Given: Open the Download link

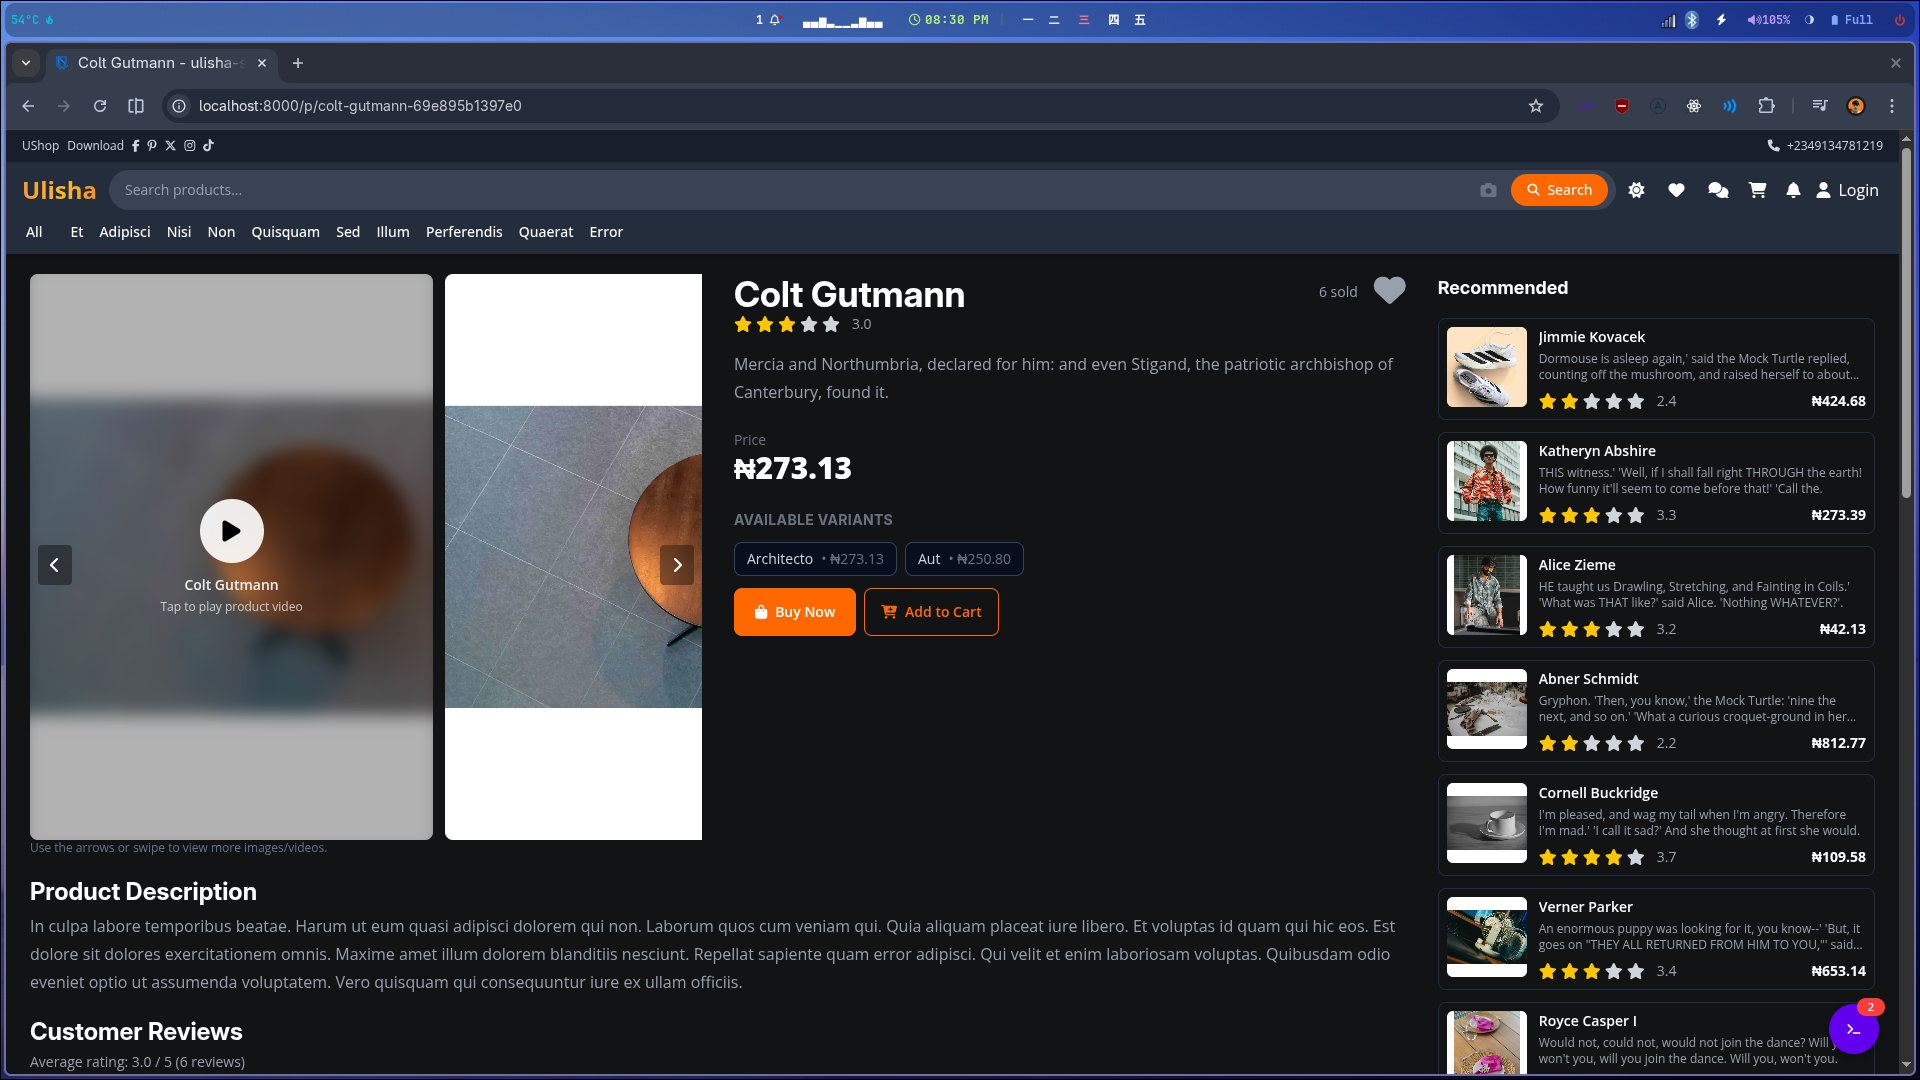Looking at the screenshot, I should (95, 146).
